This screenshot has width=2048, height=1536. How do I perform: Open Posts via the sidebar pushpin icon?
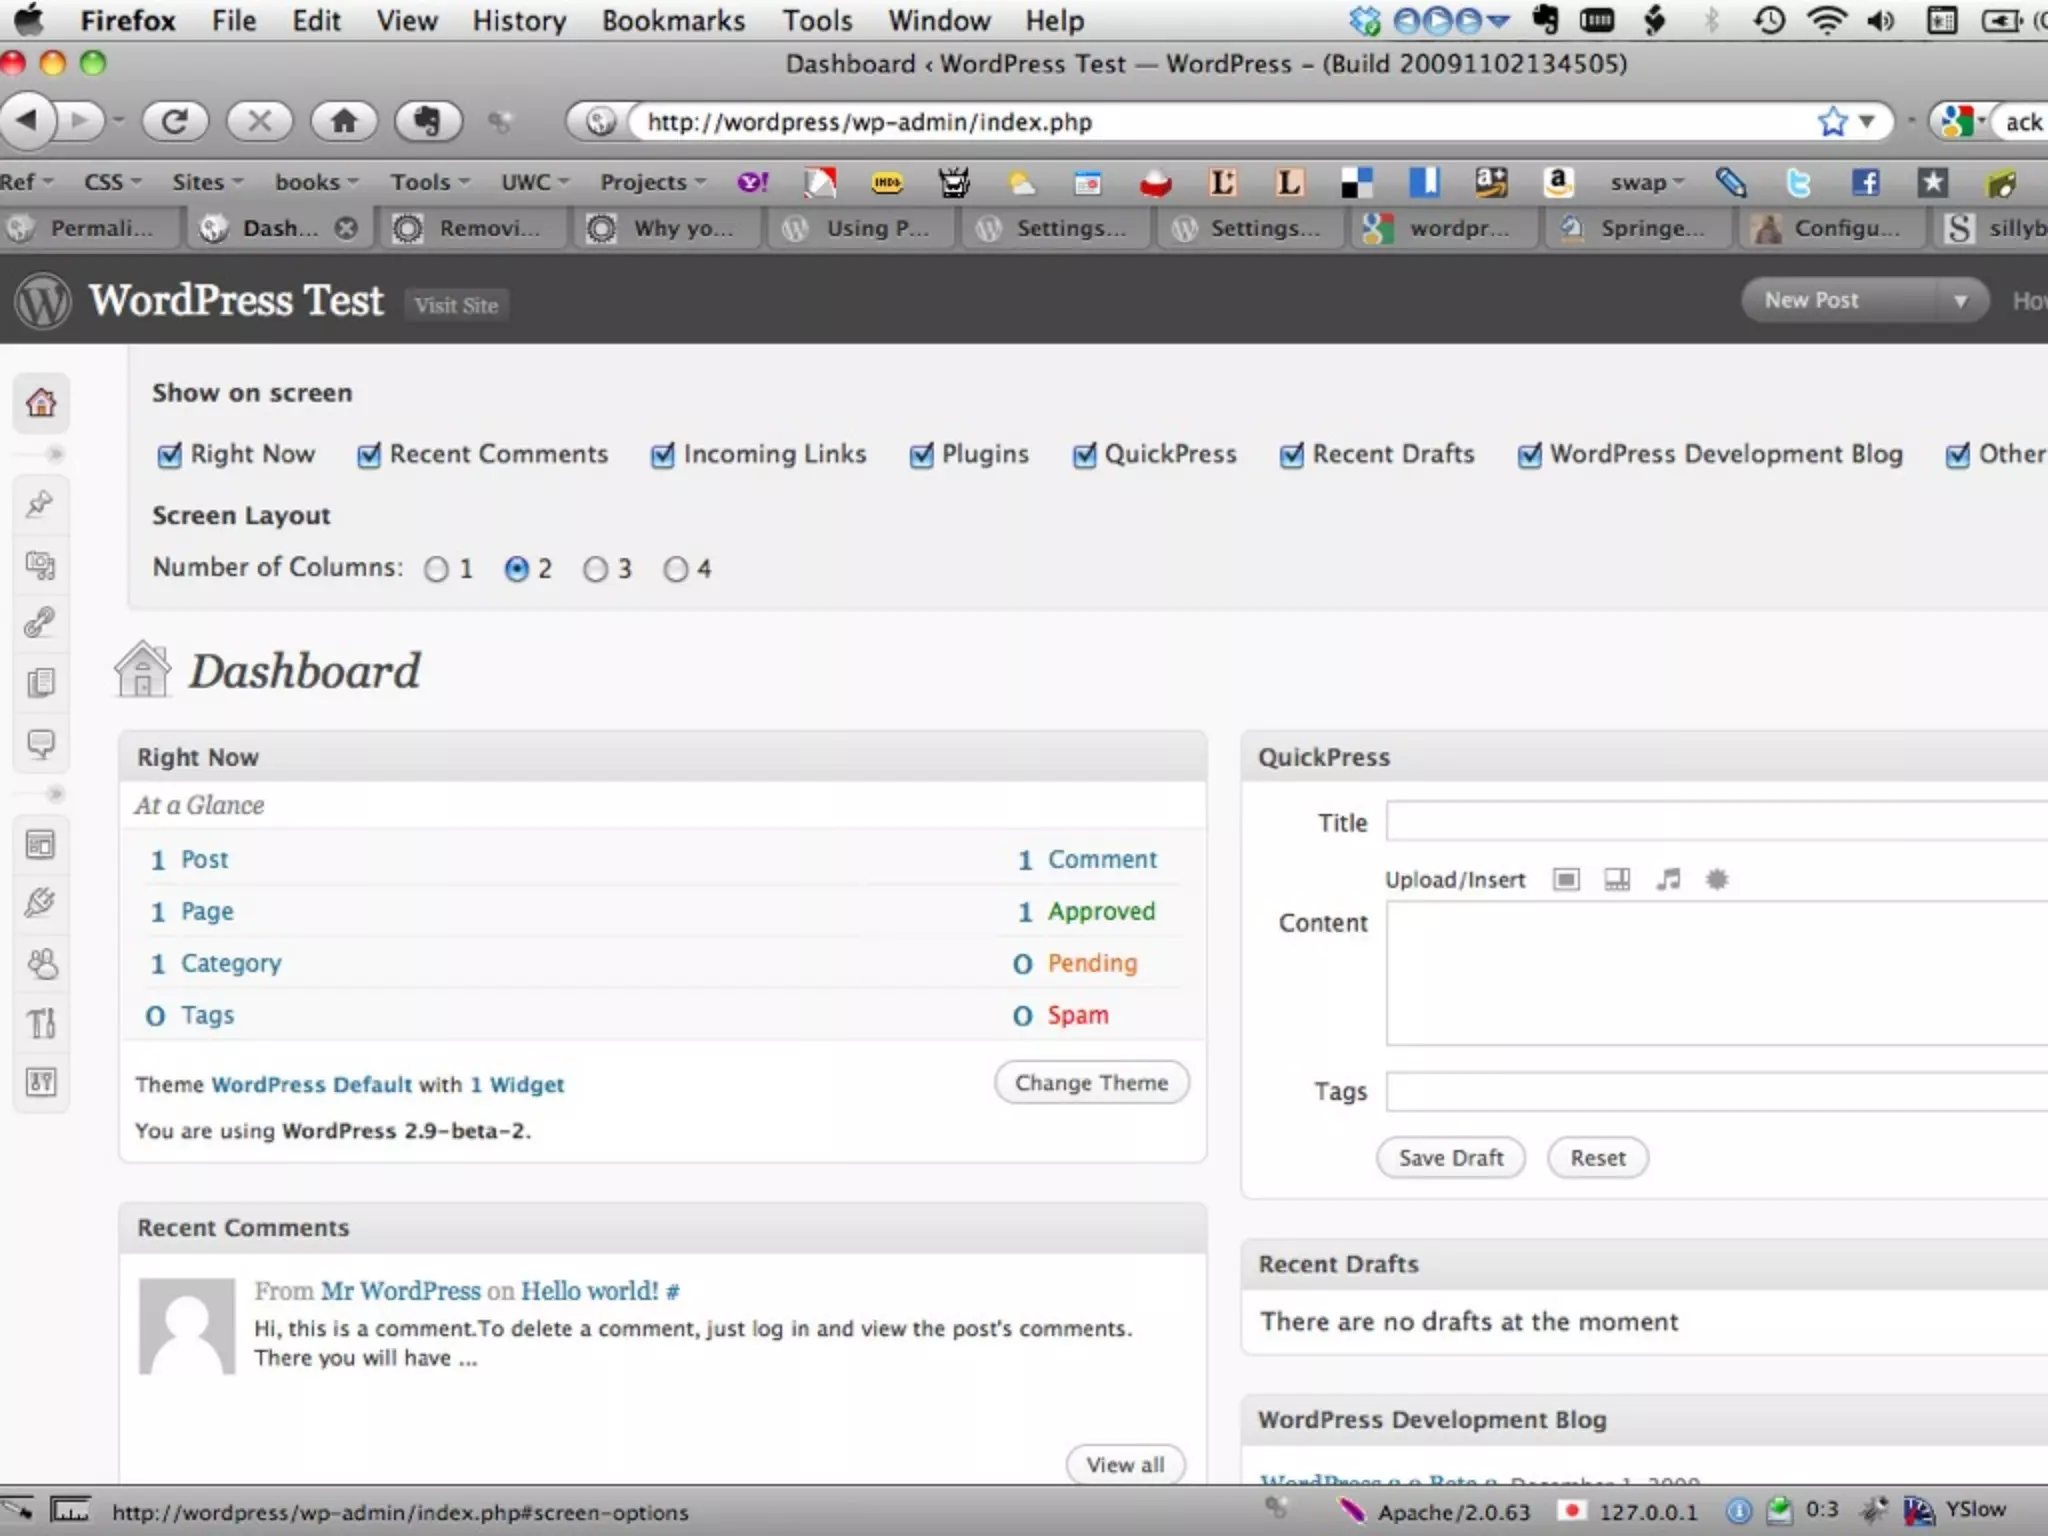[x=40, y=504]
